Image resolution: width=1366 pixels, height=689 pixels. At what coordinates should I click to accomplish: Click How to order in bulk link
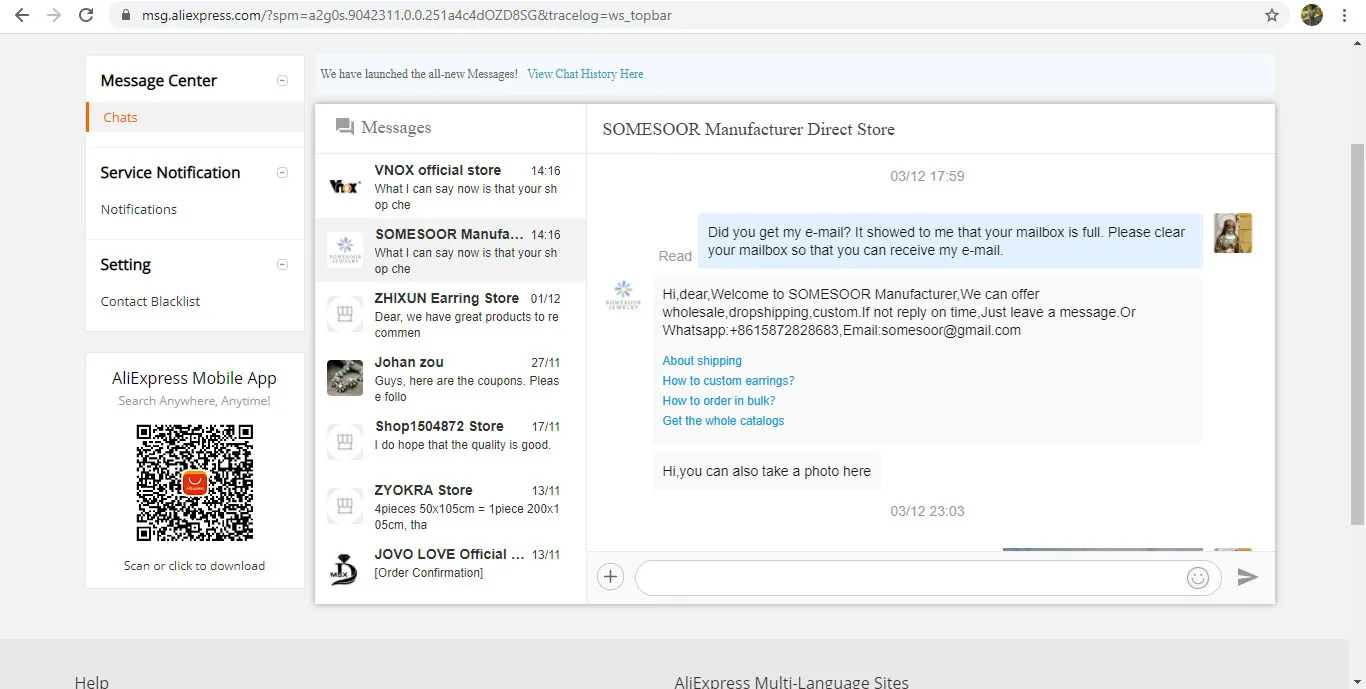[719, 401]
